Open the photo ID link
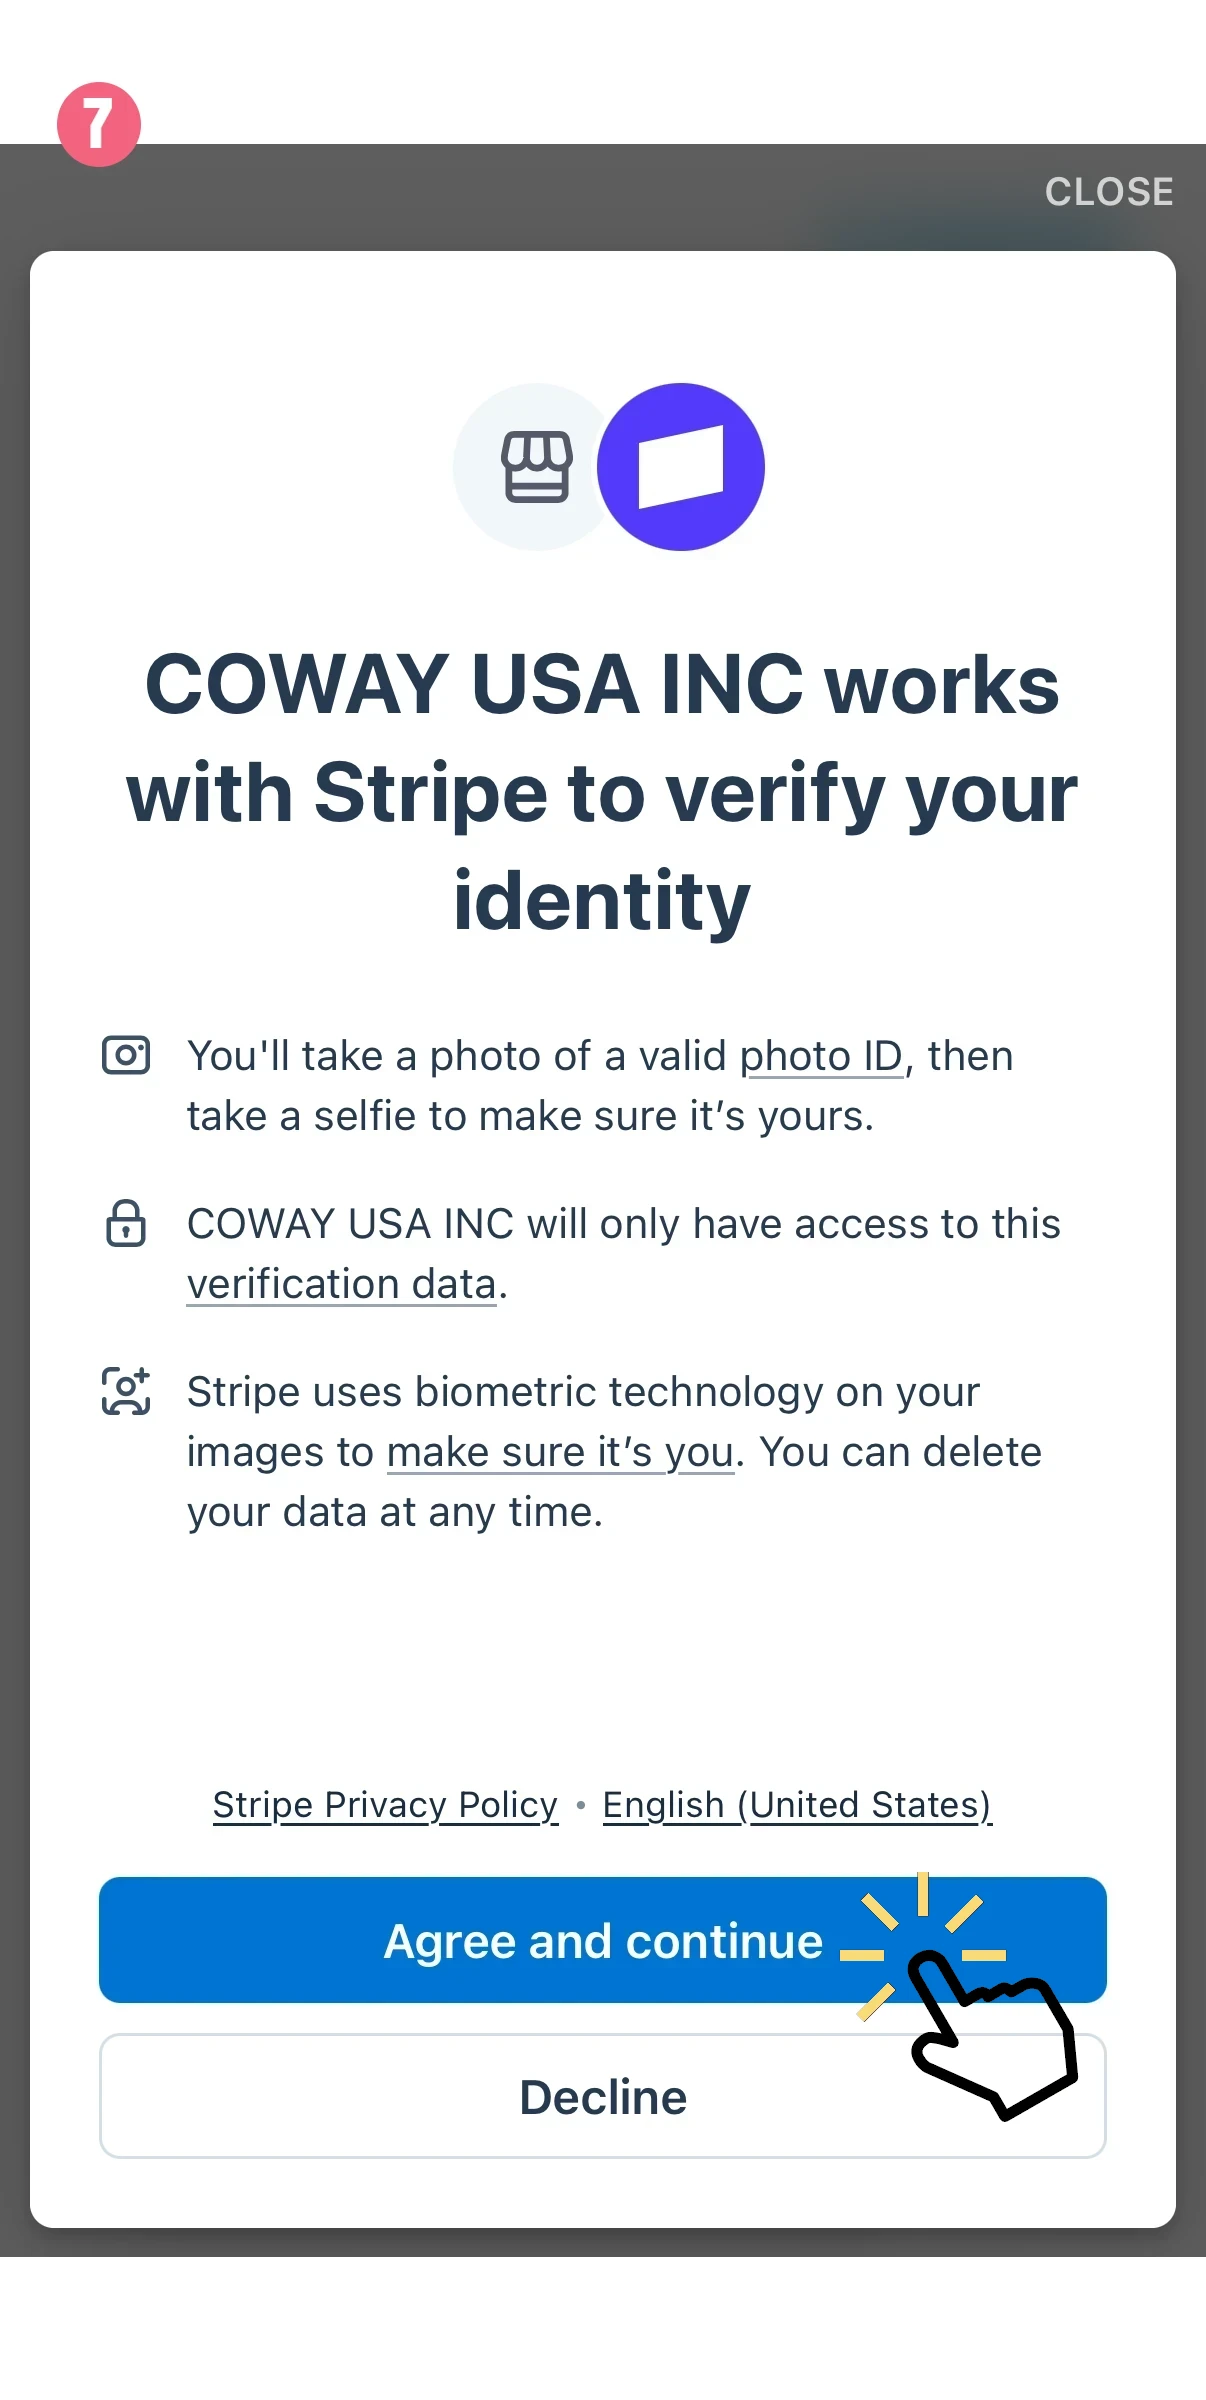The image size is (1206, 2400). pyautogui.click(x=822, y=1055)
